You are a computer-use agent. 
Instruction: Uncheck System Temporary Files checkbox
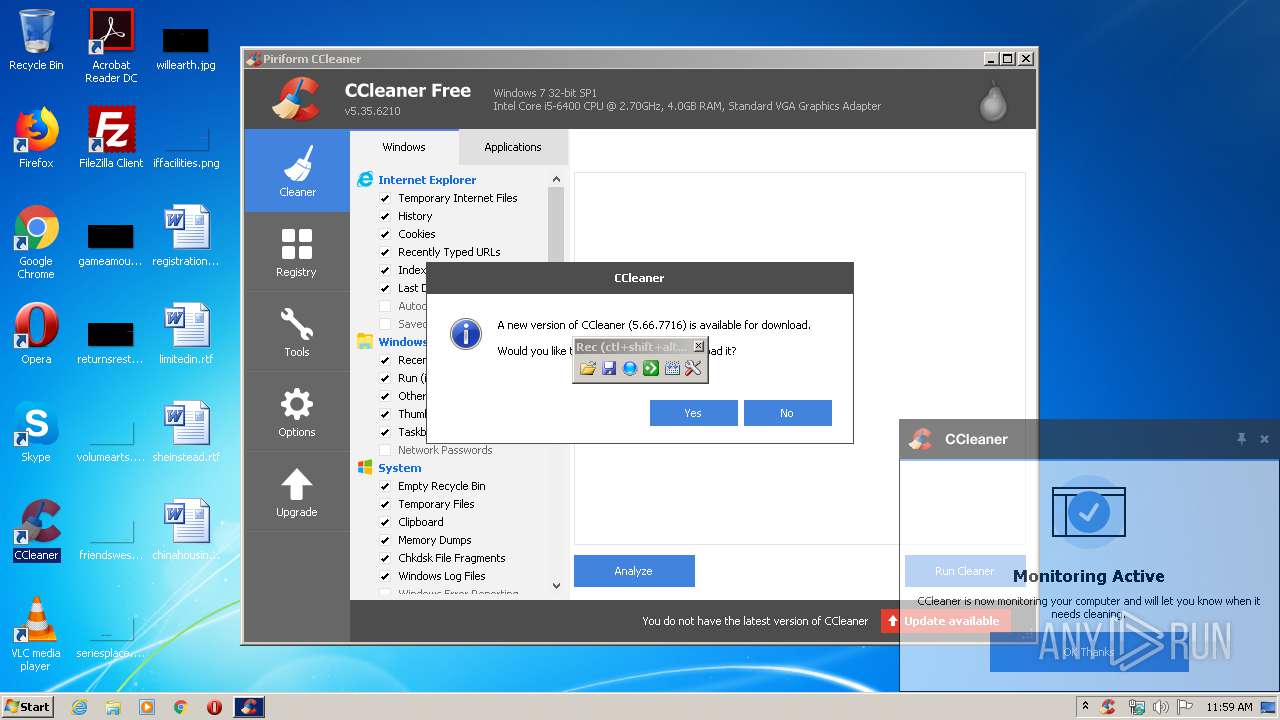click(385, 504)
